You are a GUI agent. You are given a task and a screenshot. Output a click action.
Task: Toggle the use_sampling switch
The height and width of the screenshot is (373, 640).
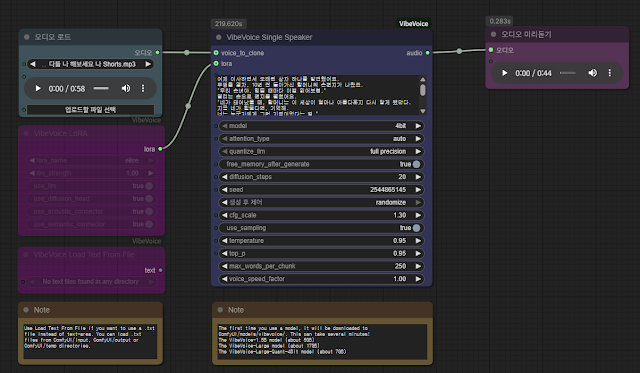click(416, 228)
